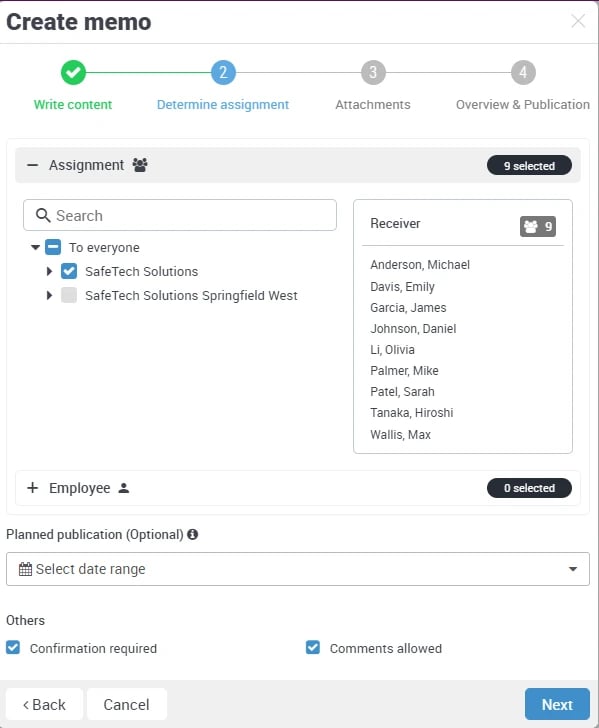Click the Assignment group people icon
Image resolution: width=599 pixels, height=728 pixels.
(140, 165)
